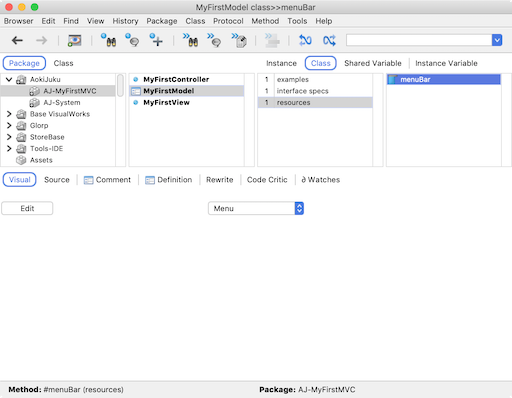Click the shuffle crossed-arrows toolbar icon
The height and width of the screenshot is (398, 512).
pos(329,40)
